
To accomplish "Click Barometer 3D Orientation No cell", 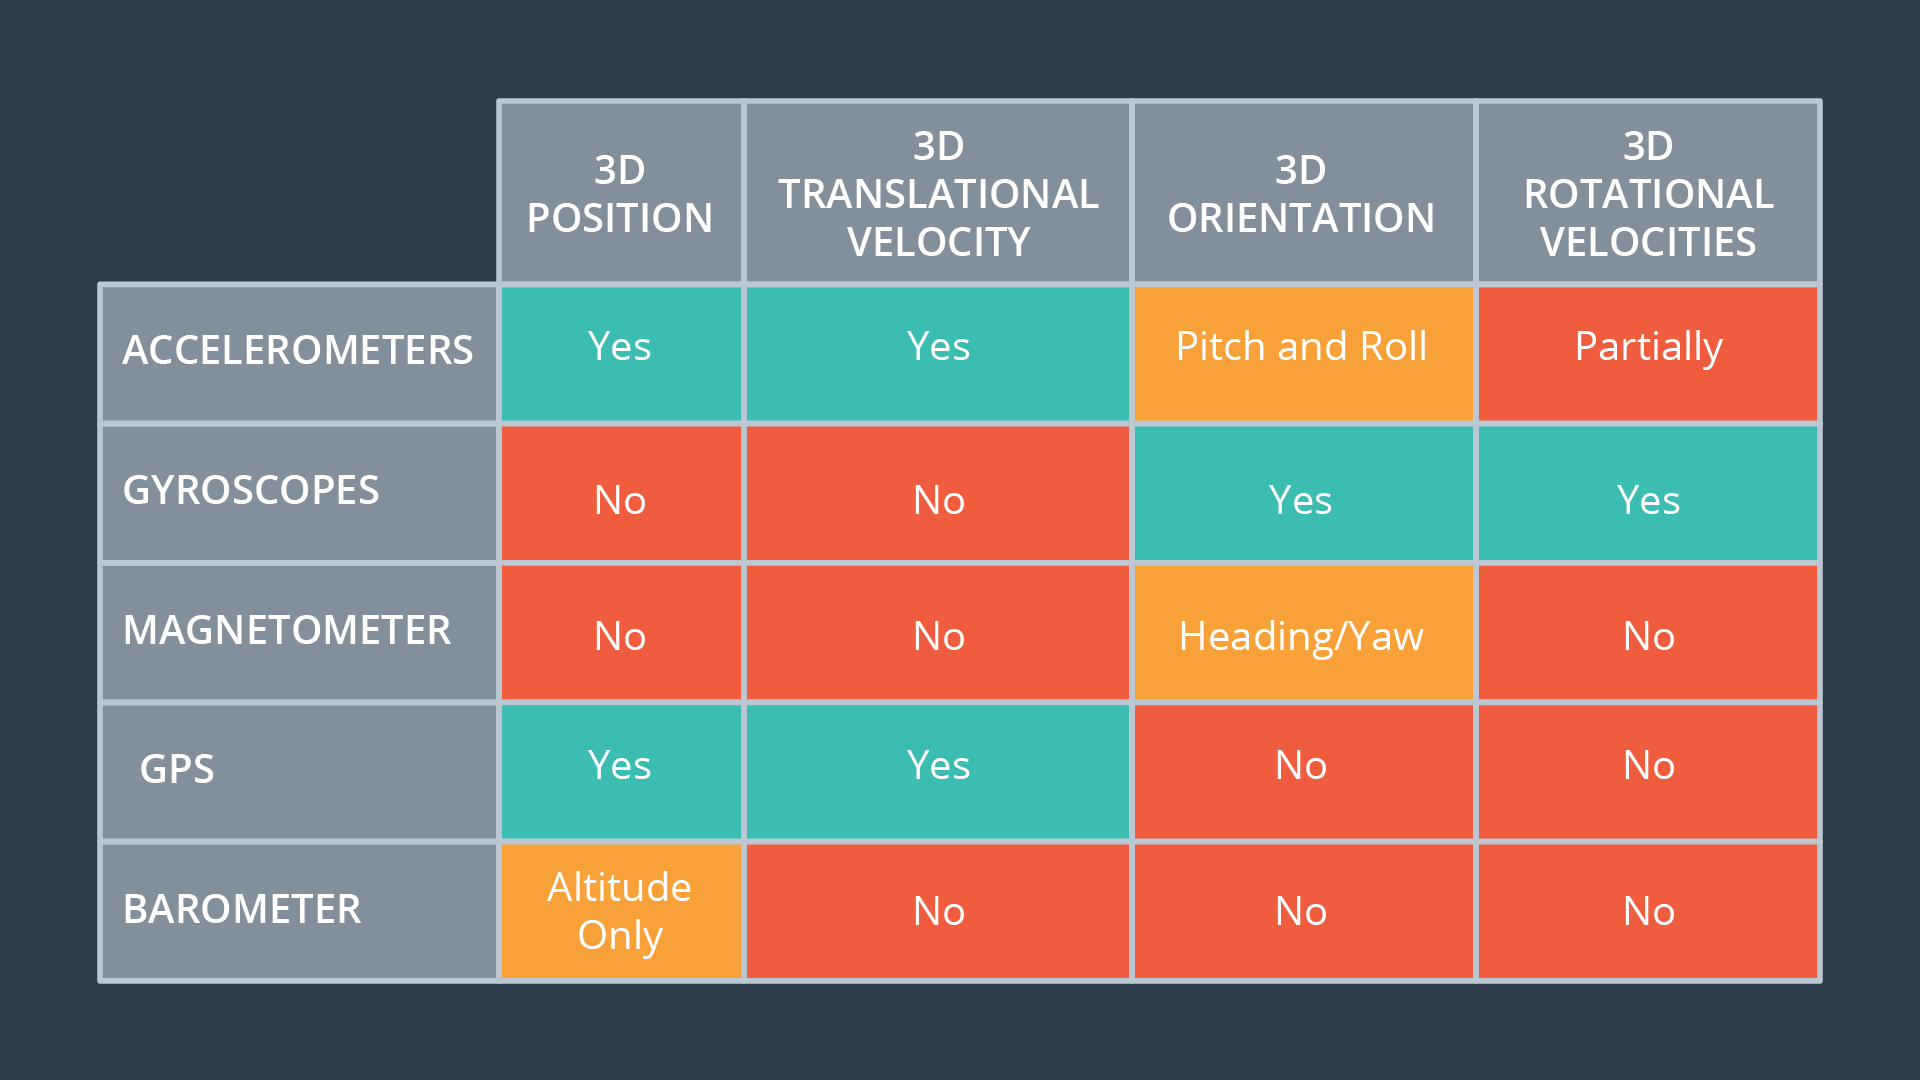I will coord(1303,911).
